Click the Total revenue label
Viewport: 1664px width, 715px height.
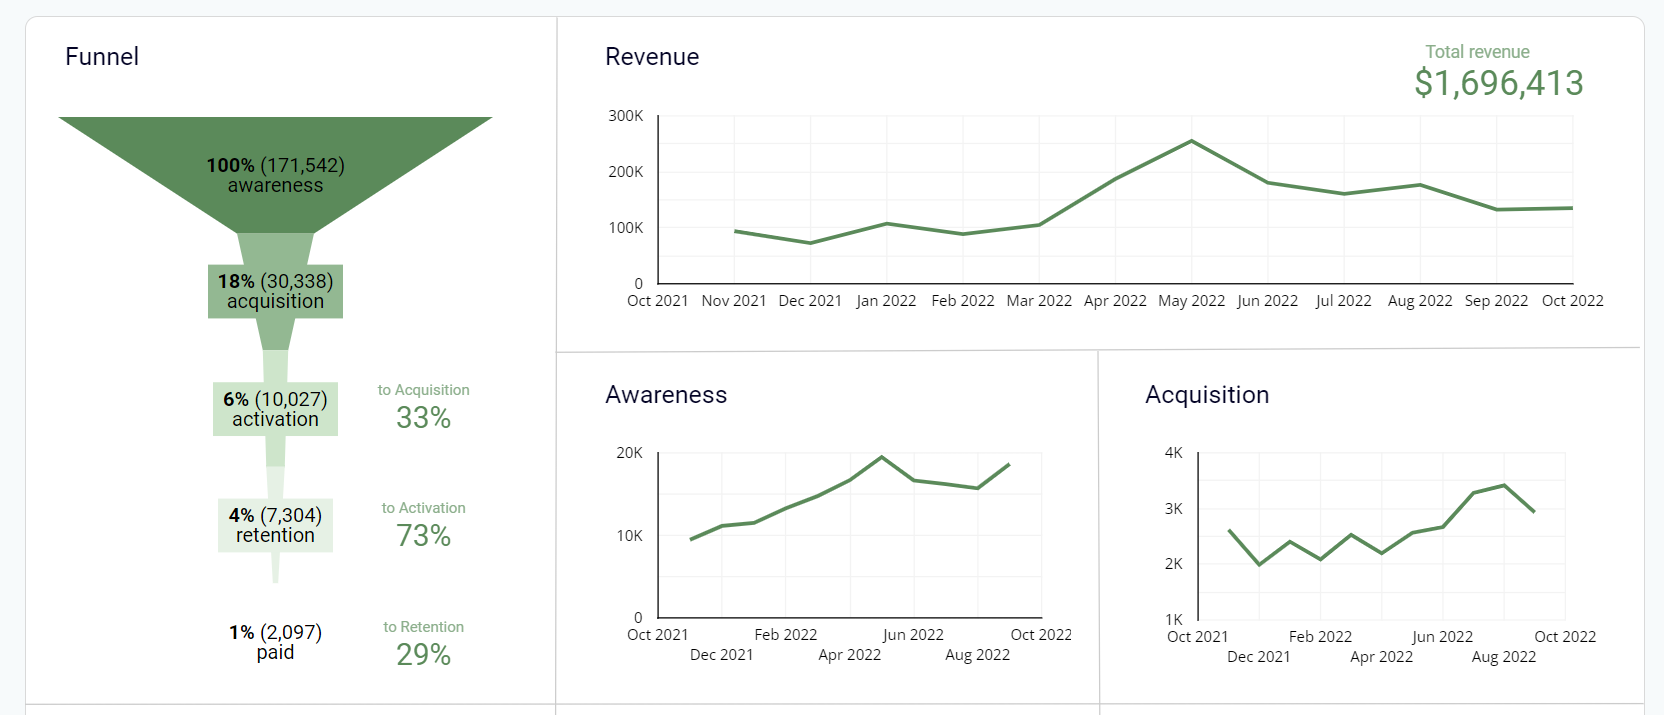[1477, 52]
